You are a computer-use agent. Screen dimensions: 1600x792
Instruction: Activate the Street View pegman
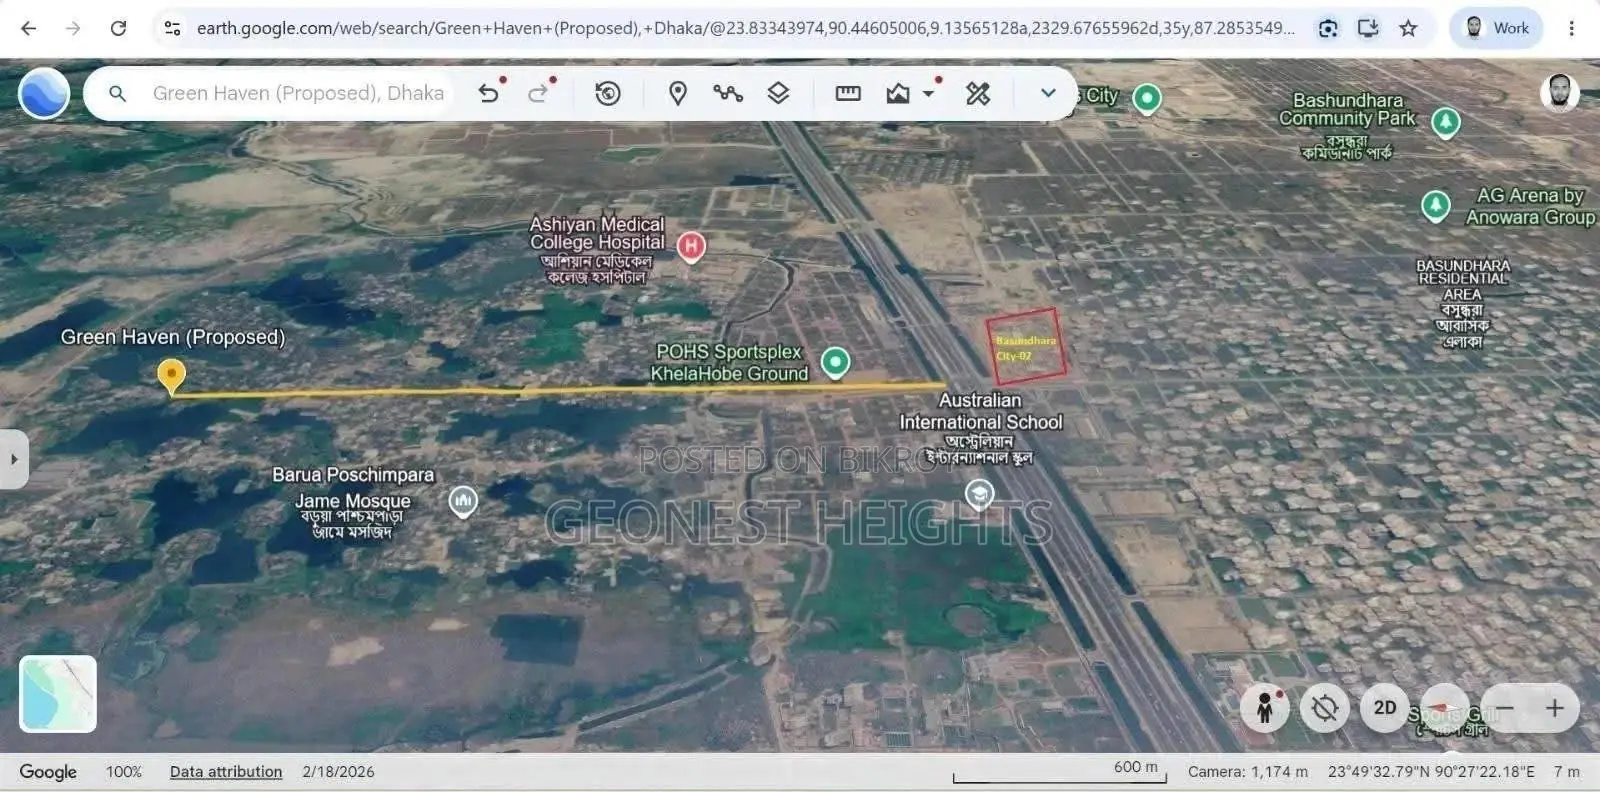(x=1265, y=708)
